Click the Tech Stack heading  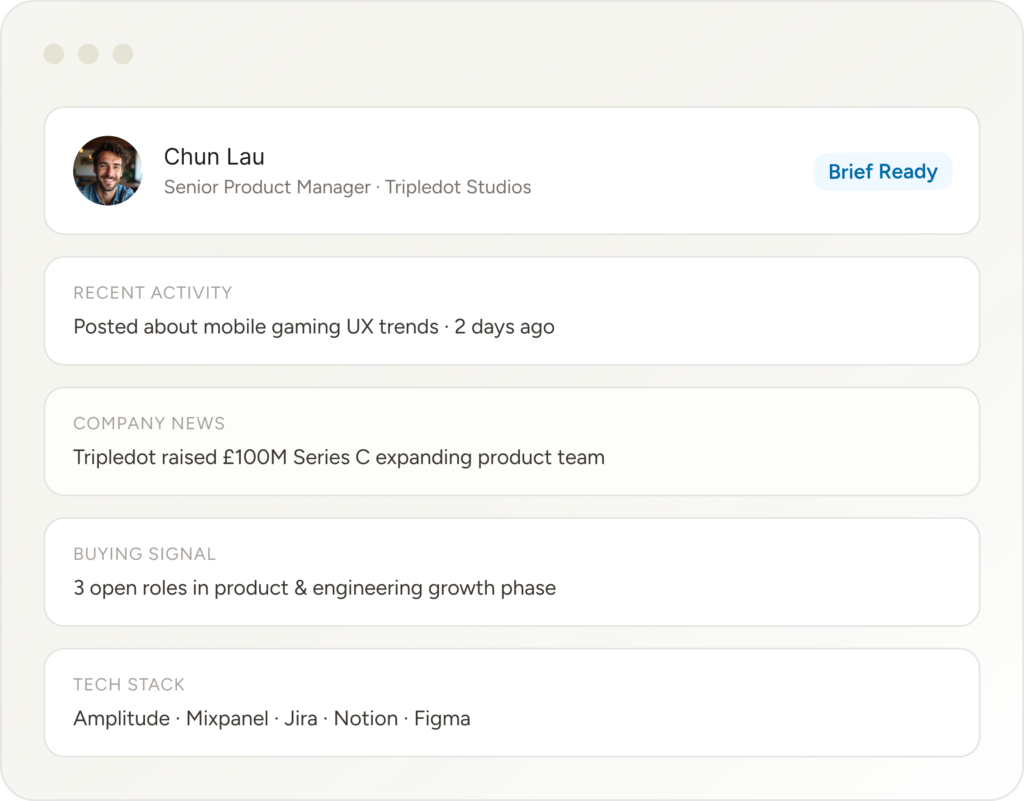[x=129, y=685]
